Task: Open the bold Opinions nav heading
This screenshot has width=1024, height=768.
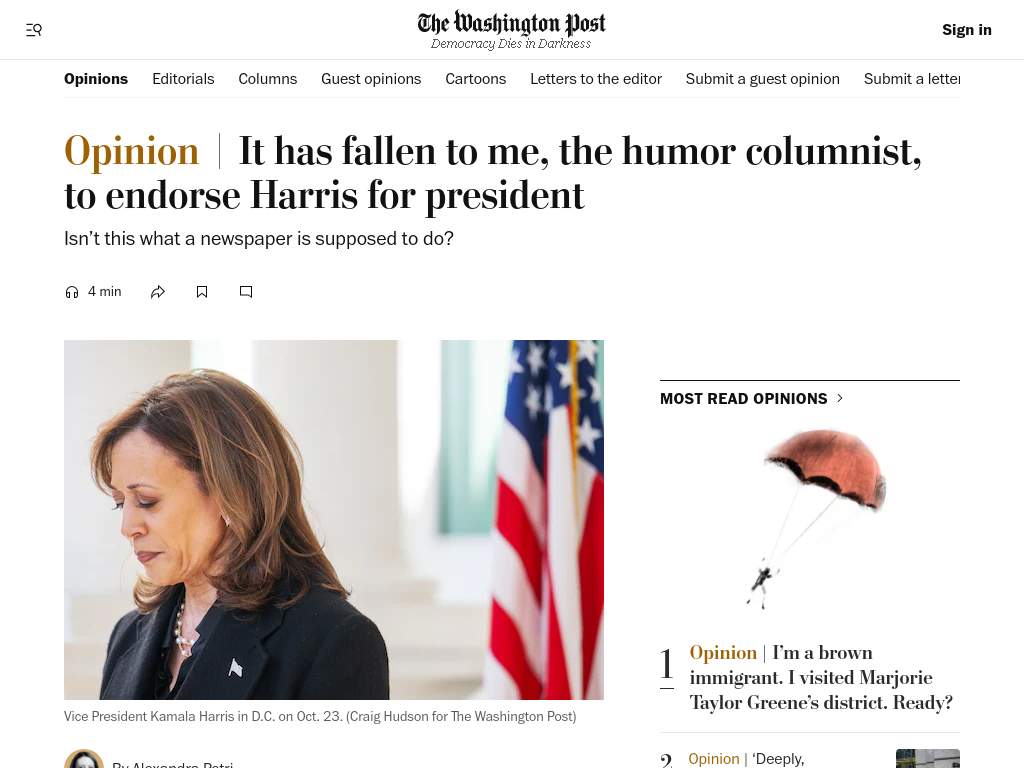Action: (96, 79)
